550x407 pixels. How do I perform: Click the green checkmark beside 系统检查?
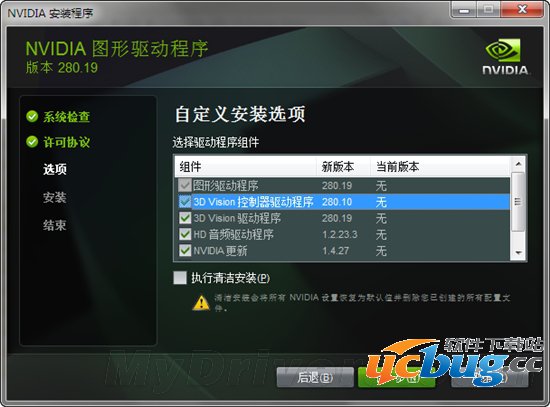click(x=32, y=116)
